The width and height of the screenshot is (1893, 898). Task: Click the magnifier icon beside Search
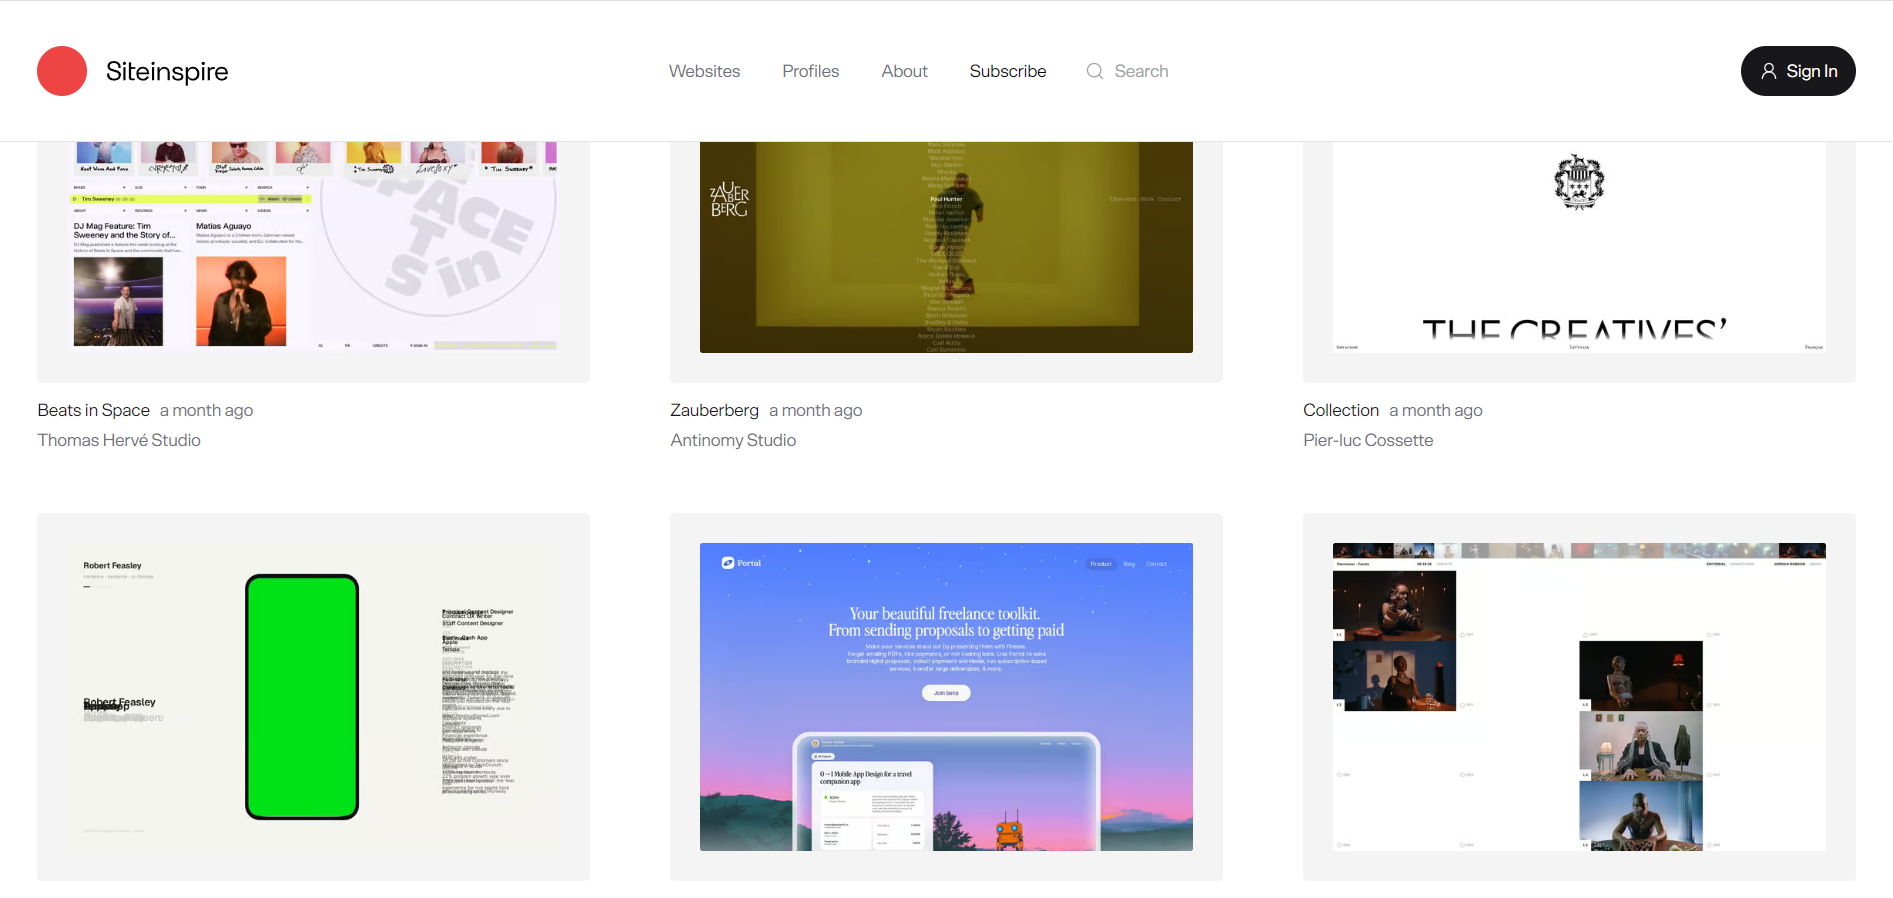pyautogui.click(x=1095, y=71)
